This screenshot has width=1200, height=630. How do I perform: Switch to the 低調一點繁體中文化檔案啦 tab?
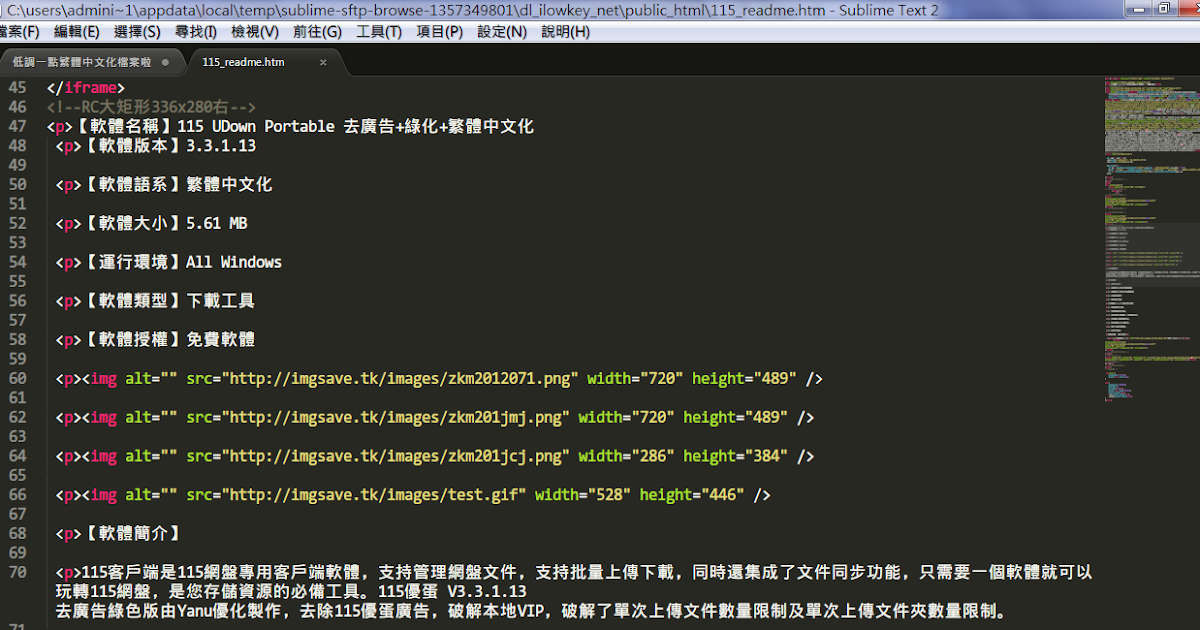click(82, 62)
